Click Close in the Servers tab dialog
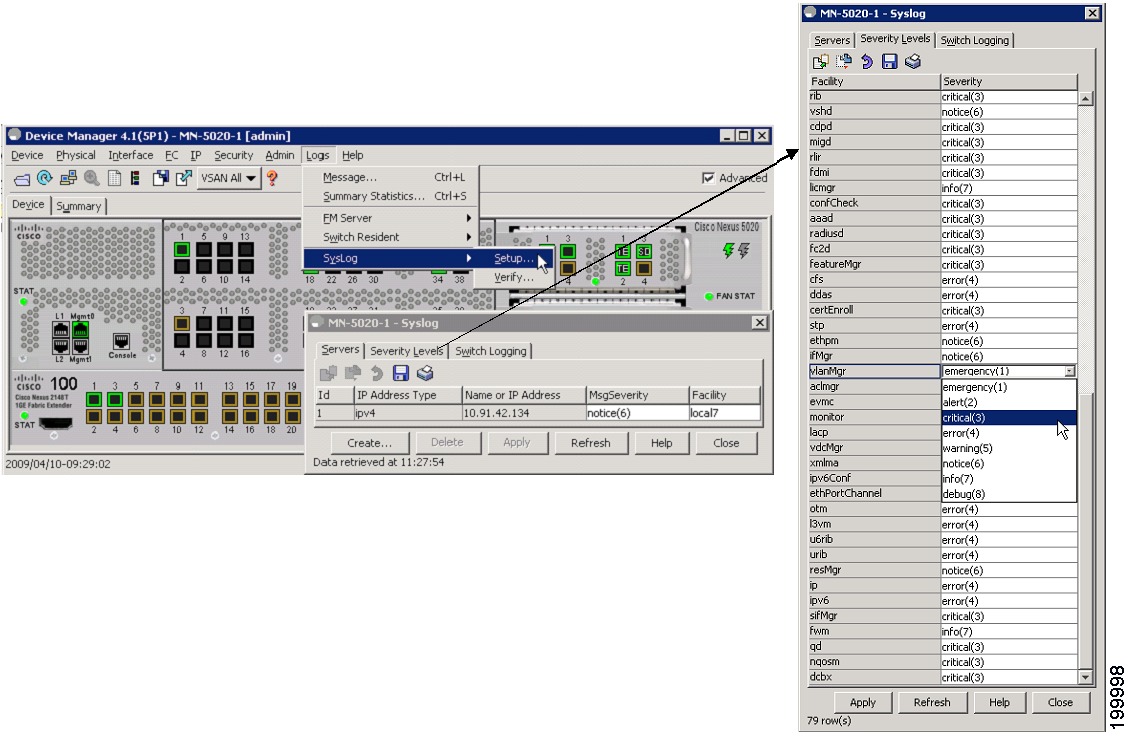Image resolution: width=1128 pixels, height=737 pixels. (x=726, y=443)
